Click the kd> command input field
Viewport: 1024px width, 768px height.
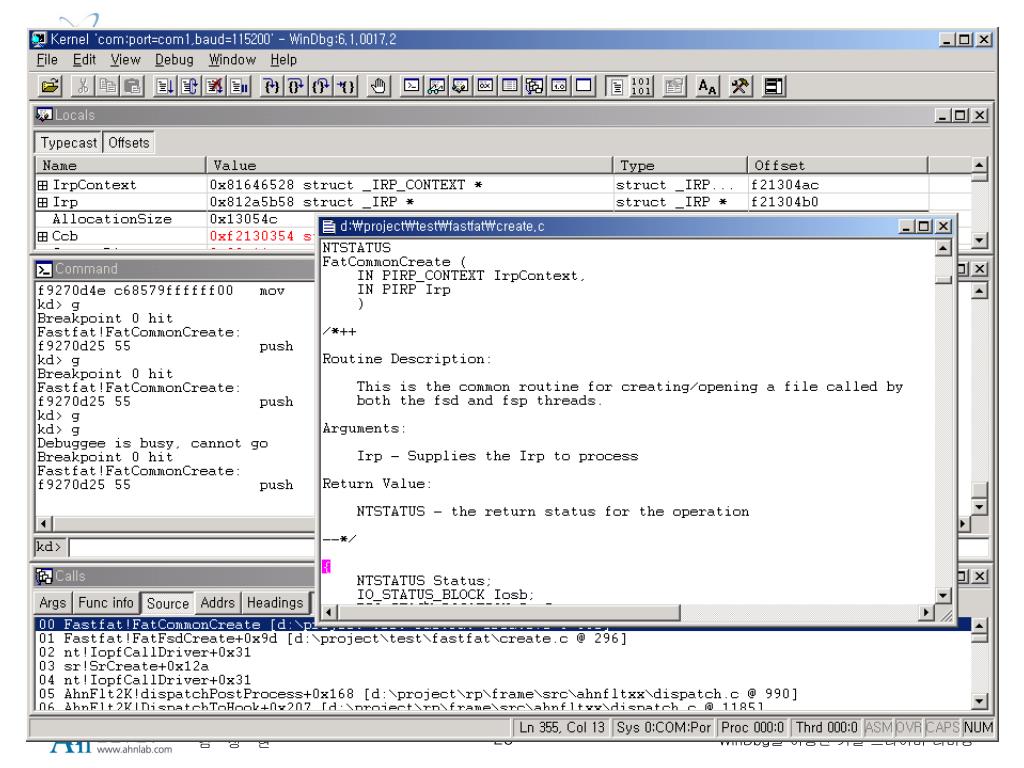[192, 547]
